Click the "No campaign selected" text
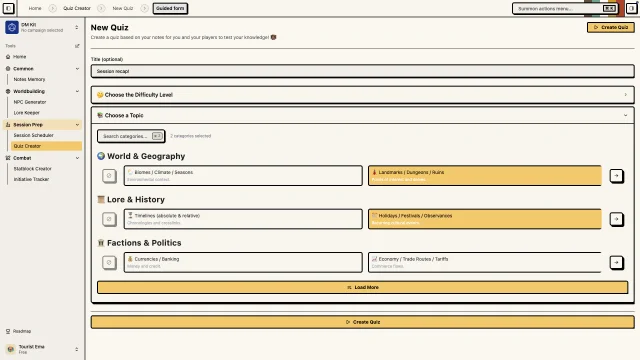The width and height of the screenshot is (640, 360). 42,31
